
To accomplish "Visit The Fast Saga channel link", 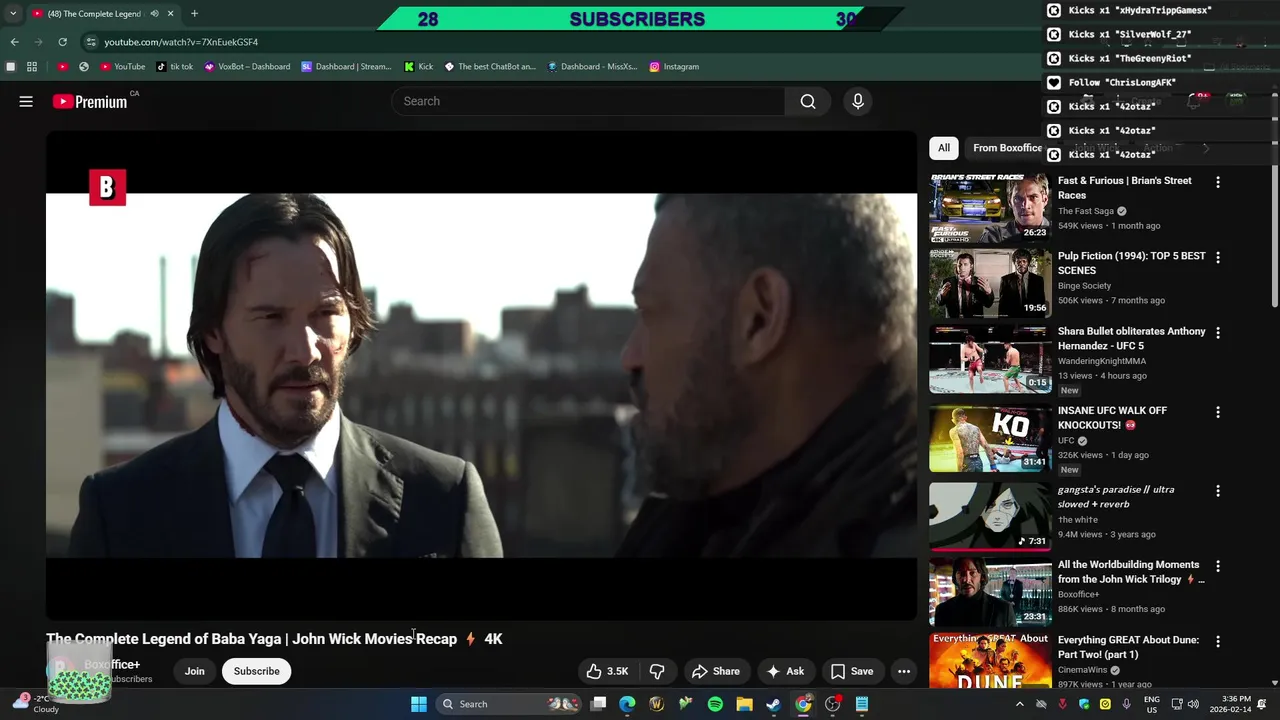I will [x=1086, y=211].
